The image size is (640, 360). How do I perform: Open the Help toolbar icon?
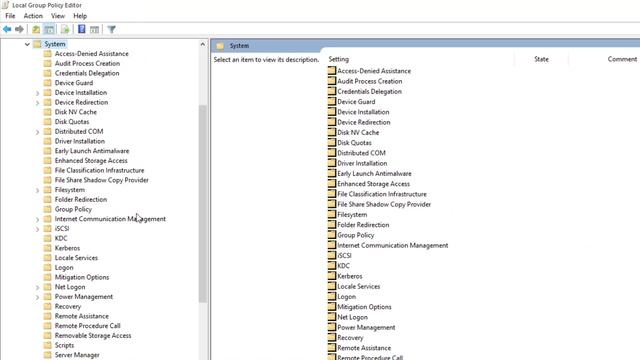point(82,29)
